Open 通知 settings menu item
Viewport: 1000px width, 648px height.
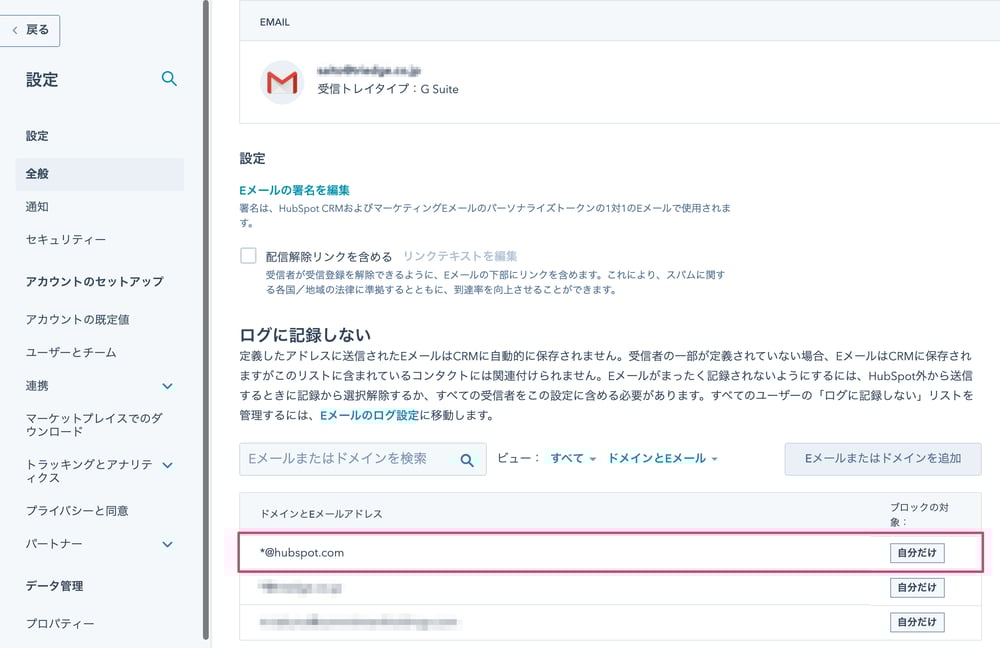37,207
